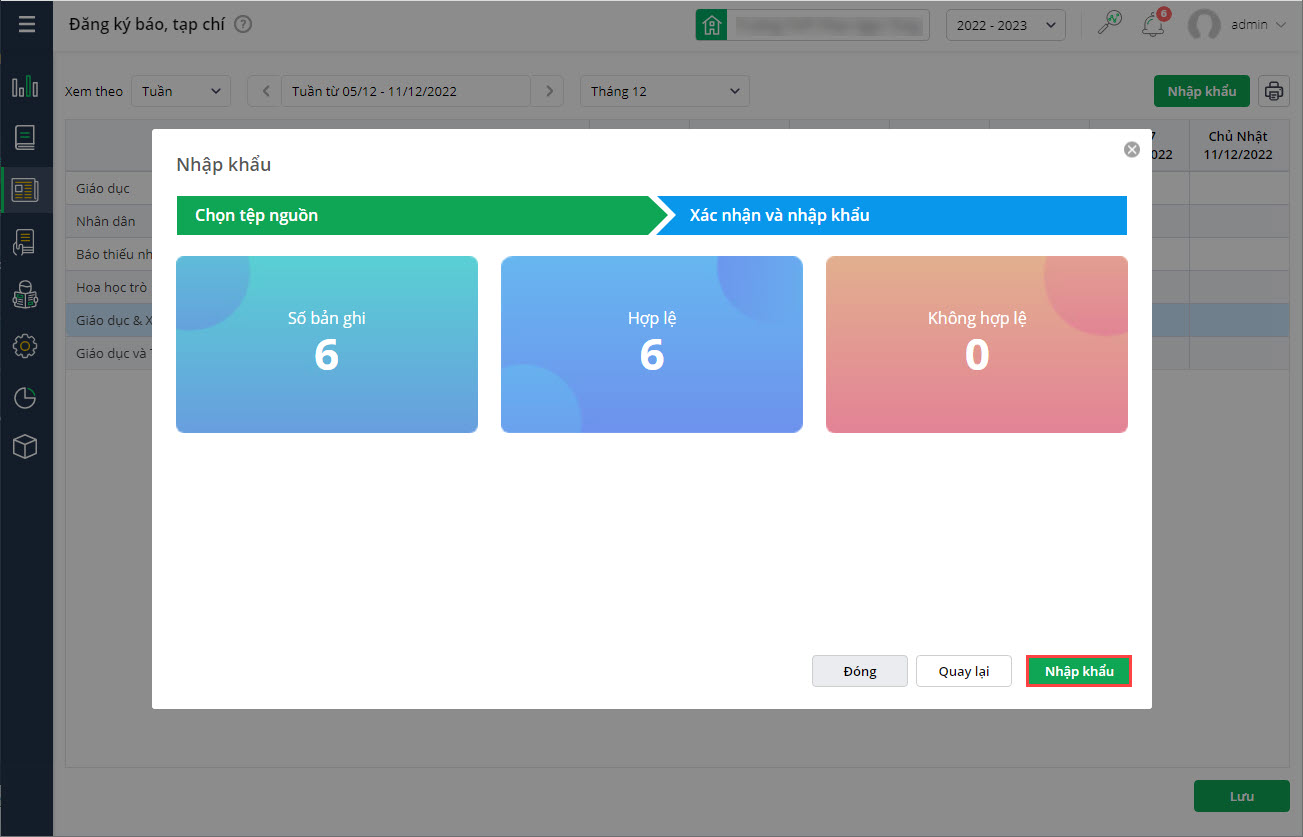Image resolution: width=1303 pixels, height=837 pixels.
Task: Close the Nhập khẩu dialog with X
Action: click(x=1132, y=149)
